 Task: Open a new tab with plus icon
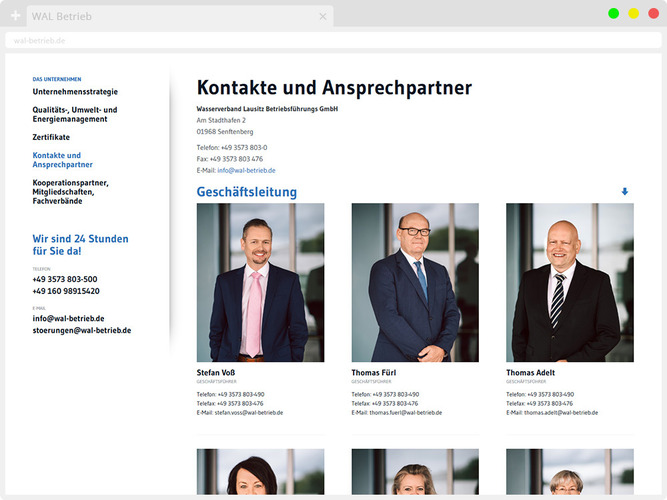coord(15,16)
